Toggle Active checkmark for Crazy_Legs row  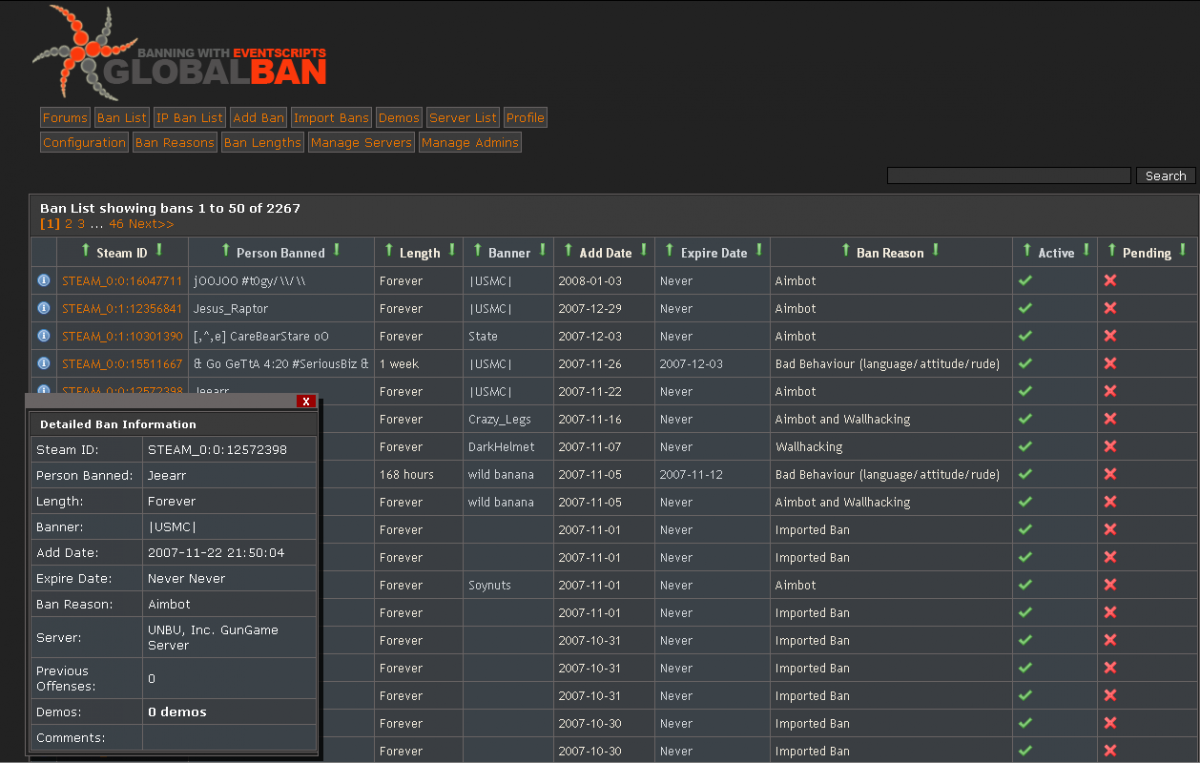point(1025,419)
